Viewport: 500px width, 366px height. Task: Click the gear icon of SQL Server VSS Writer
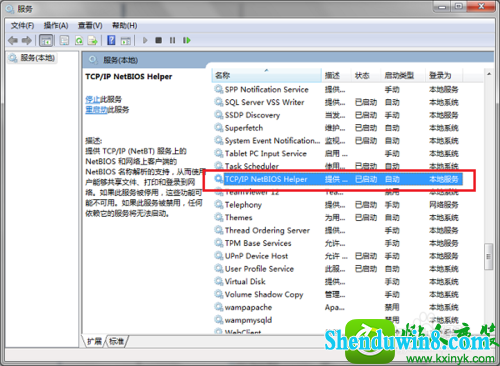(x=219, y=102)
